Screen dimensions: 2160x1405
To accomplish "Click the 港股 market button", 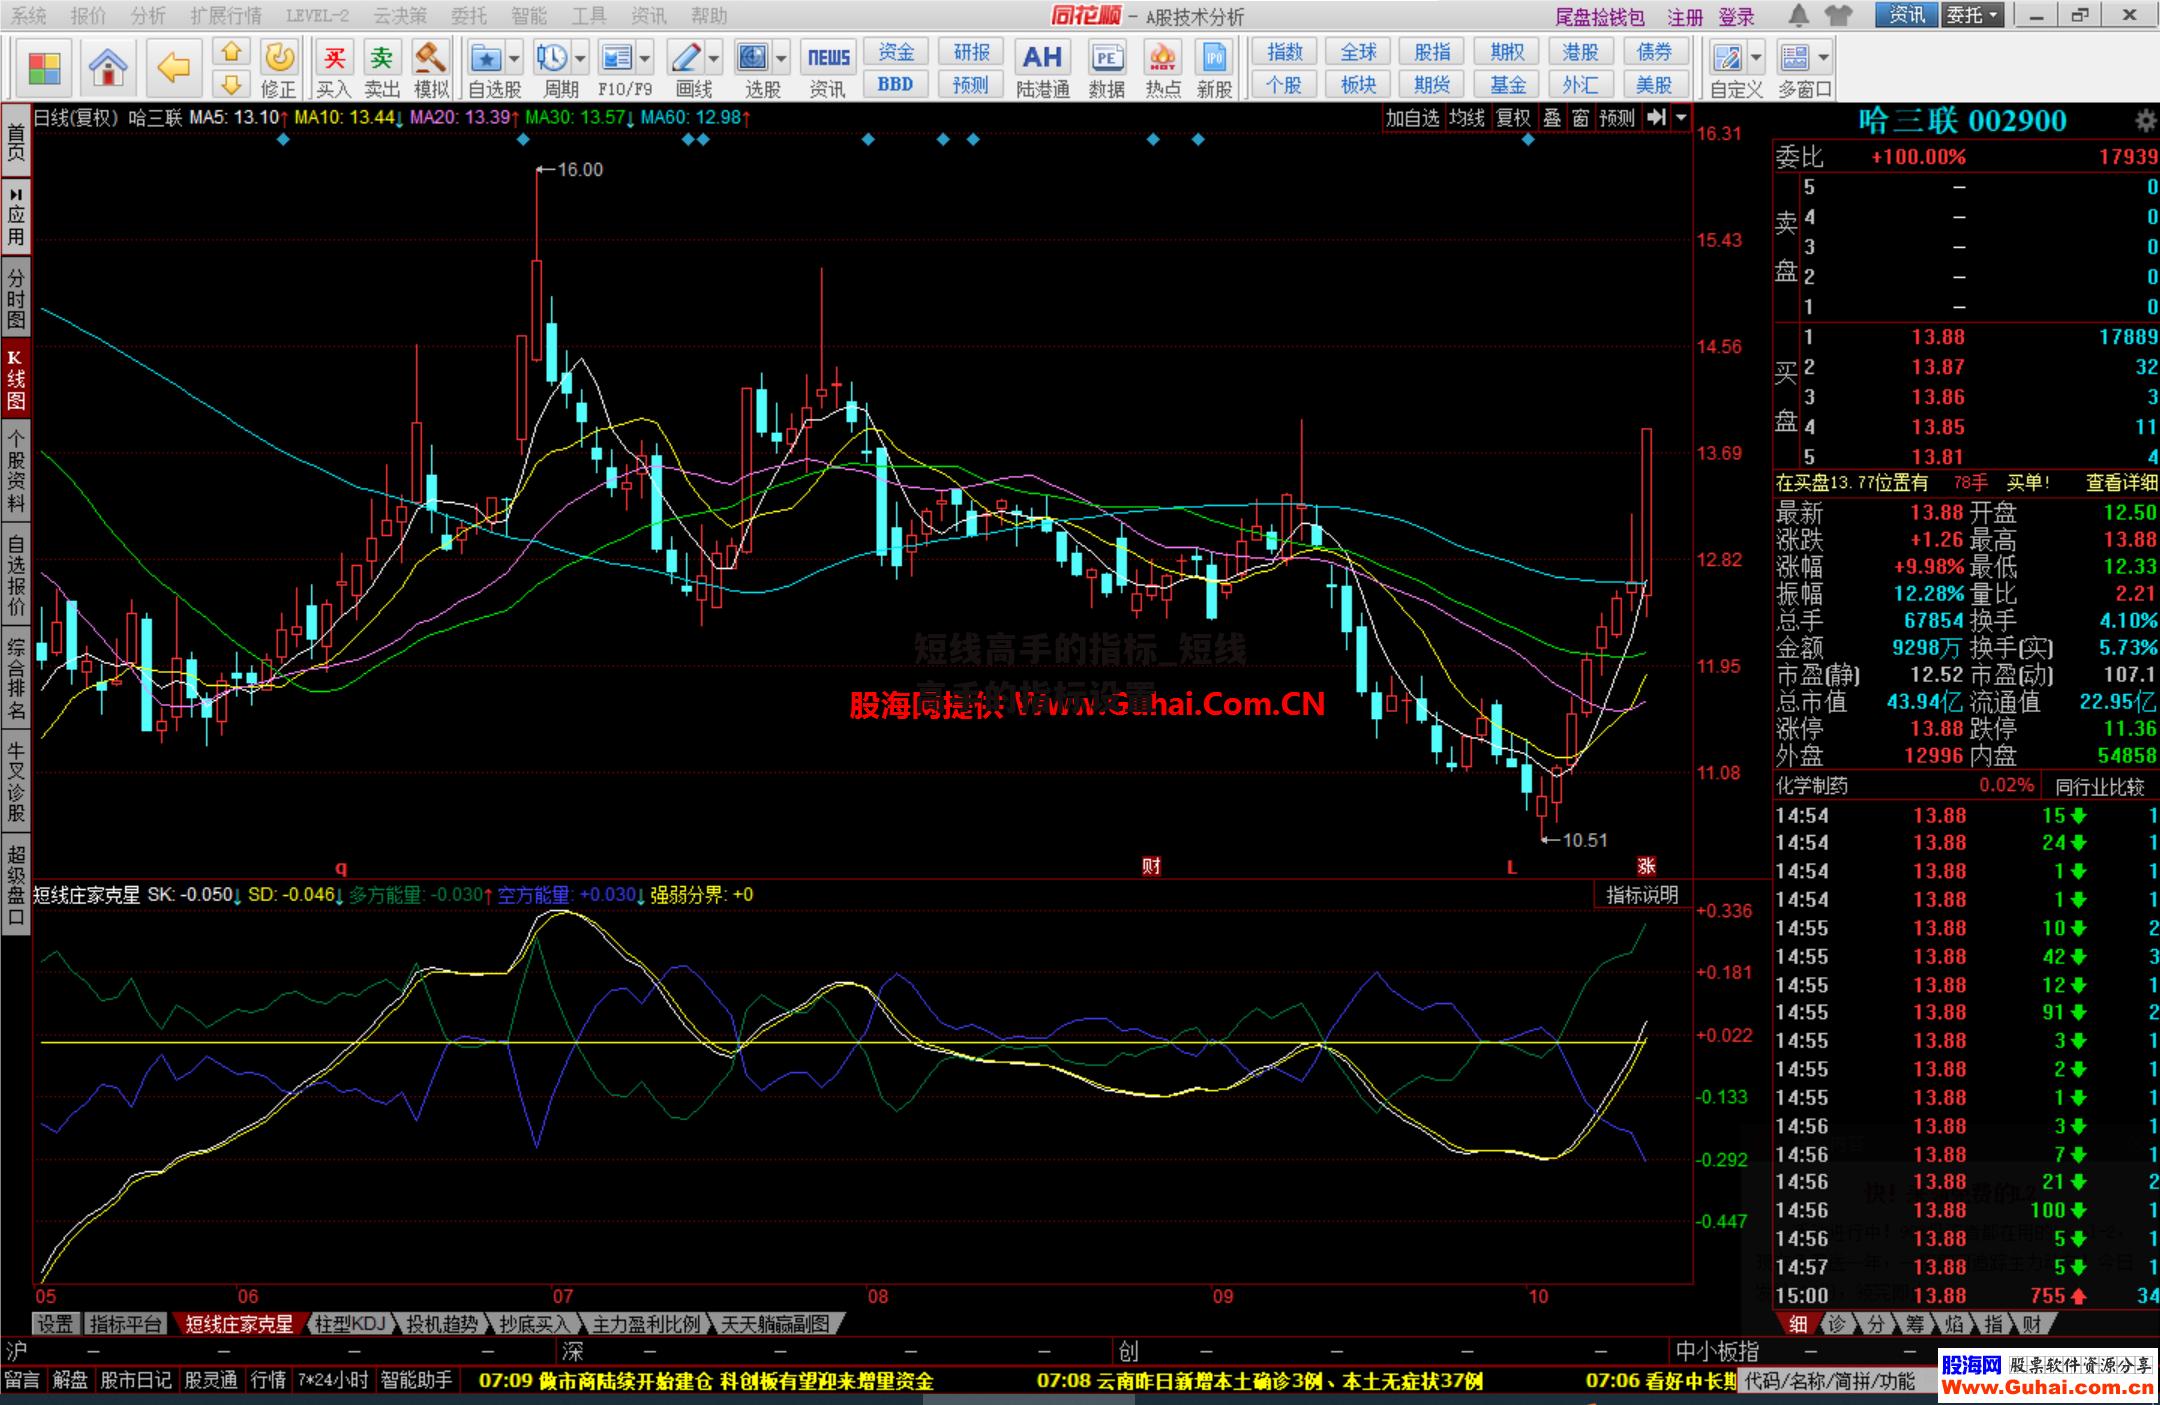I will tap(1580, 52).
